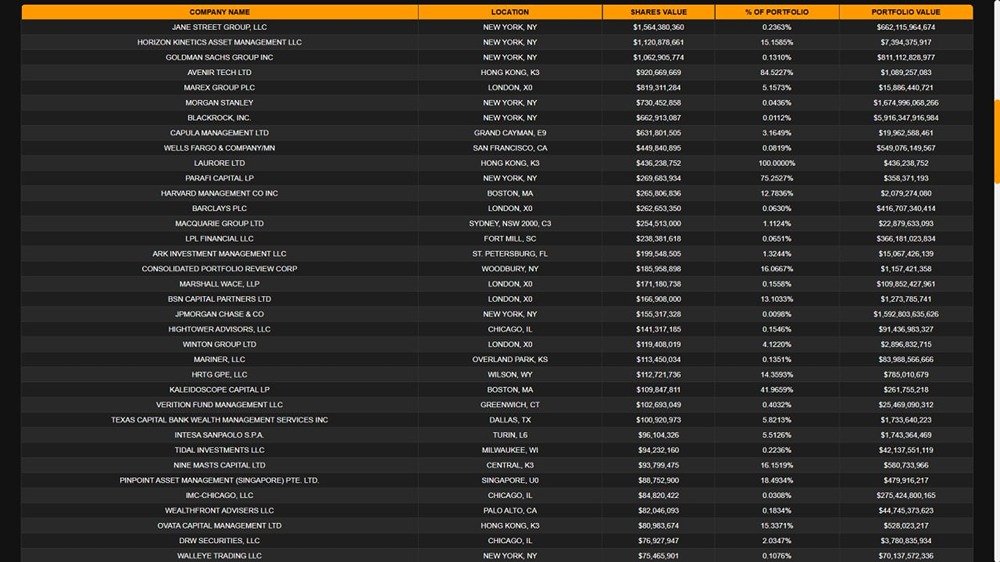The image size is (1000, 562).
Task: Click KALEIDOSCOPE CAPITAL LP name
Action: coord(219,390)
